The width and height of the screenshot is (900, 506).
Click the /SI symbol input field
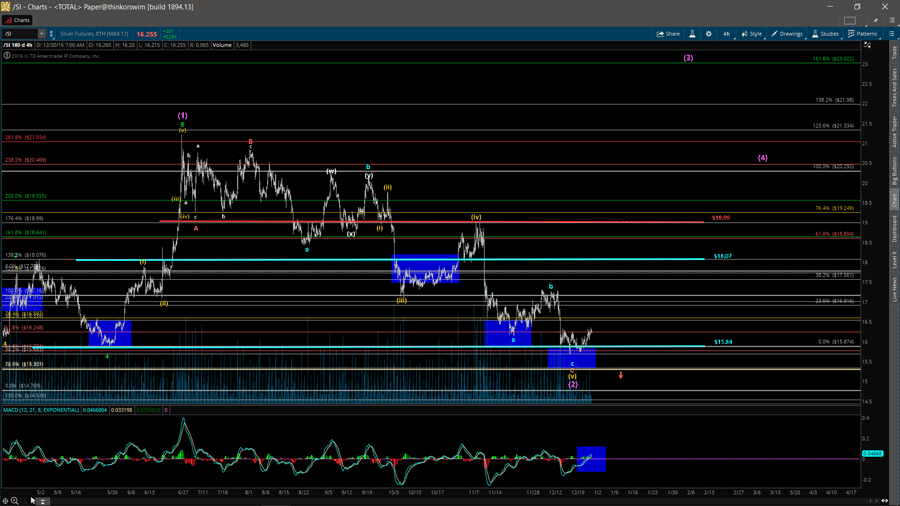pos(20,34)
